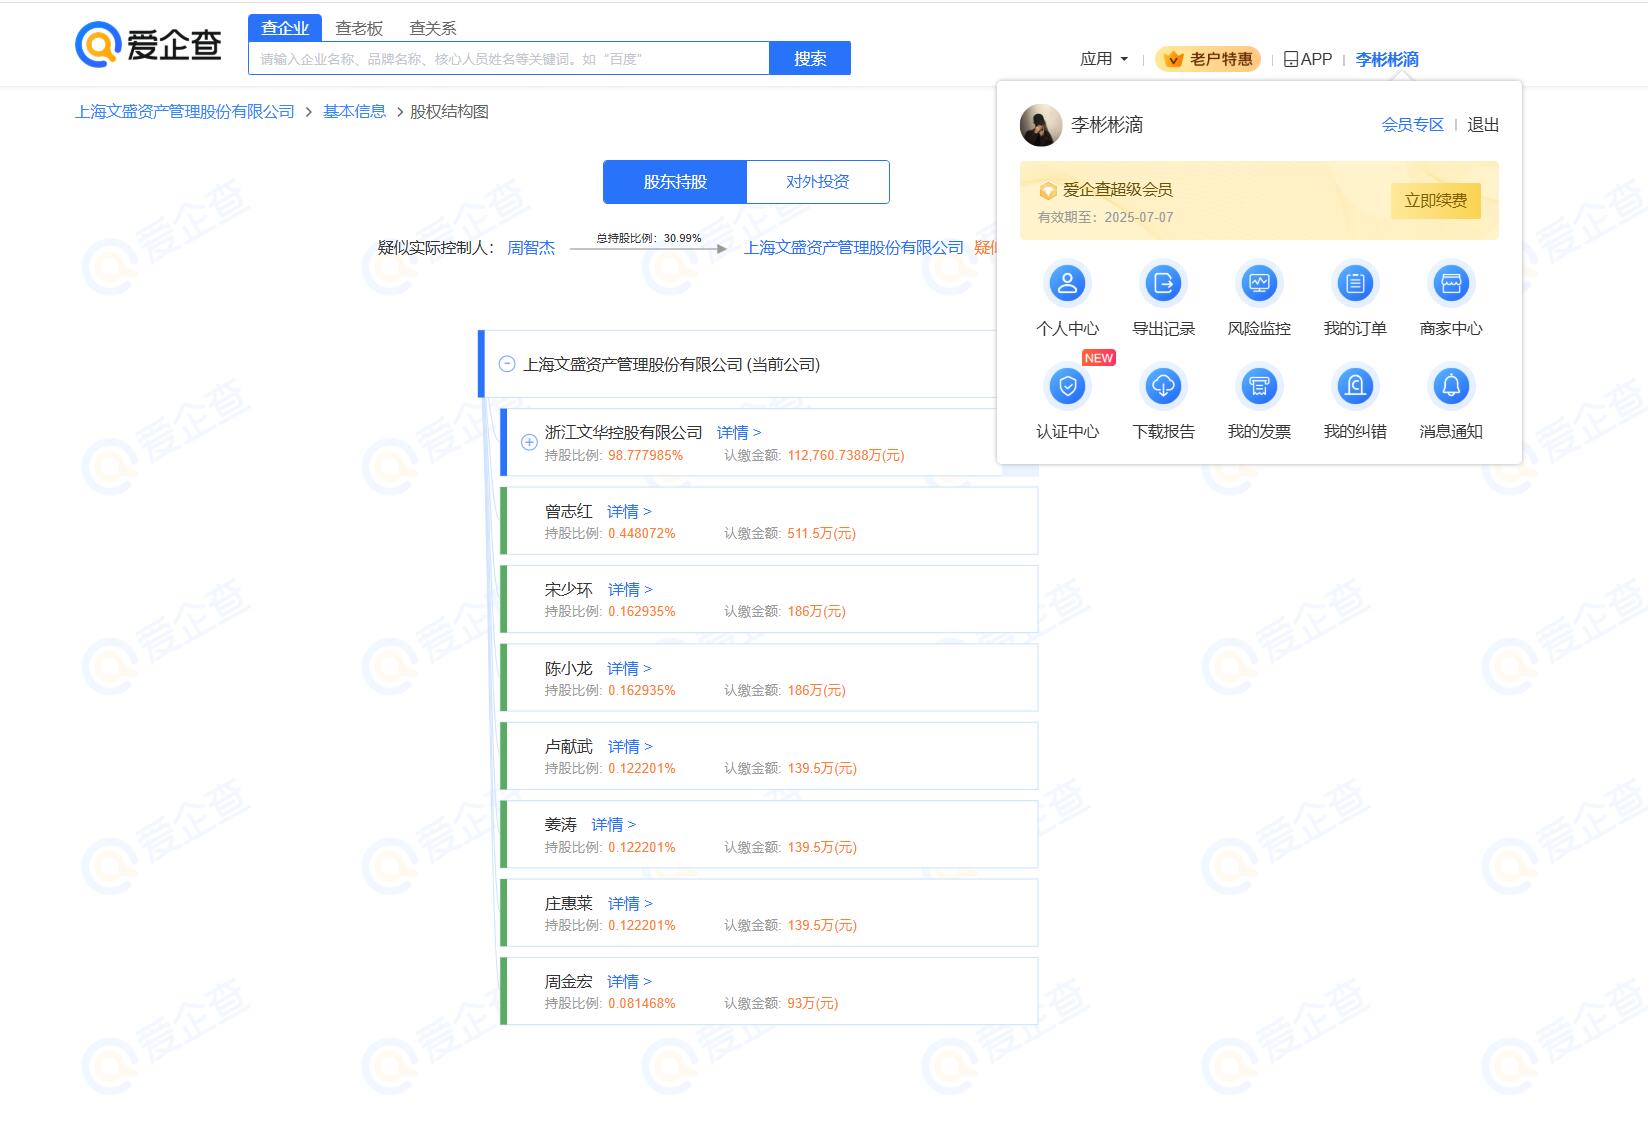Click the 爱企查 logo
Screen dimensions: 1648x1143
click(148, 45)
